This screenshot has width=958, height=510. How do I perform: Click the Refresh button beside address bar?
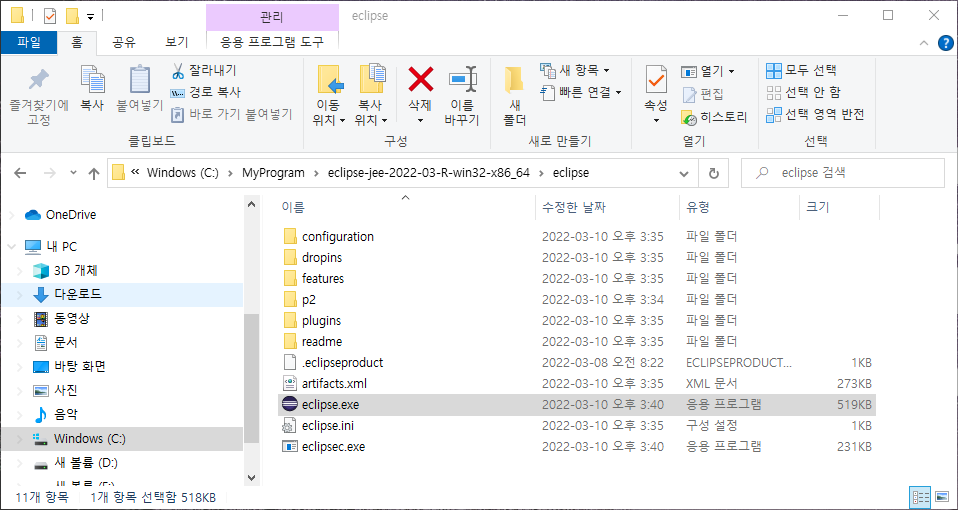(x=714, y=173)
